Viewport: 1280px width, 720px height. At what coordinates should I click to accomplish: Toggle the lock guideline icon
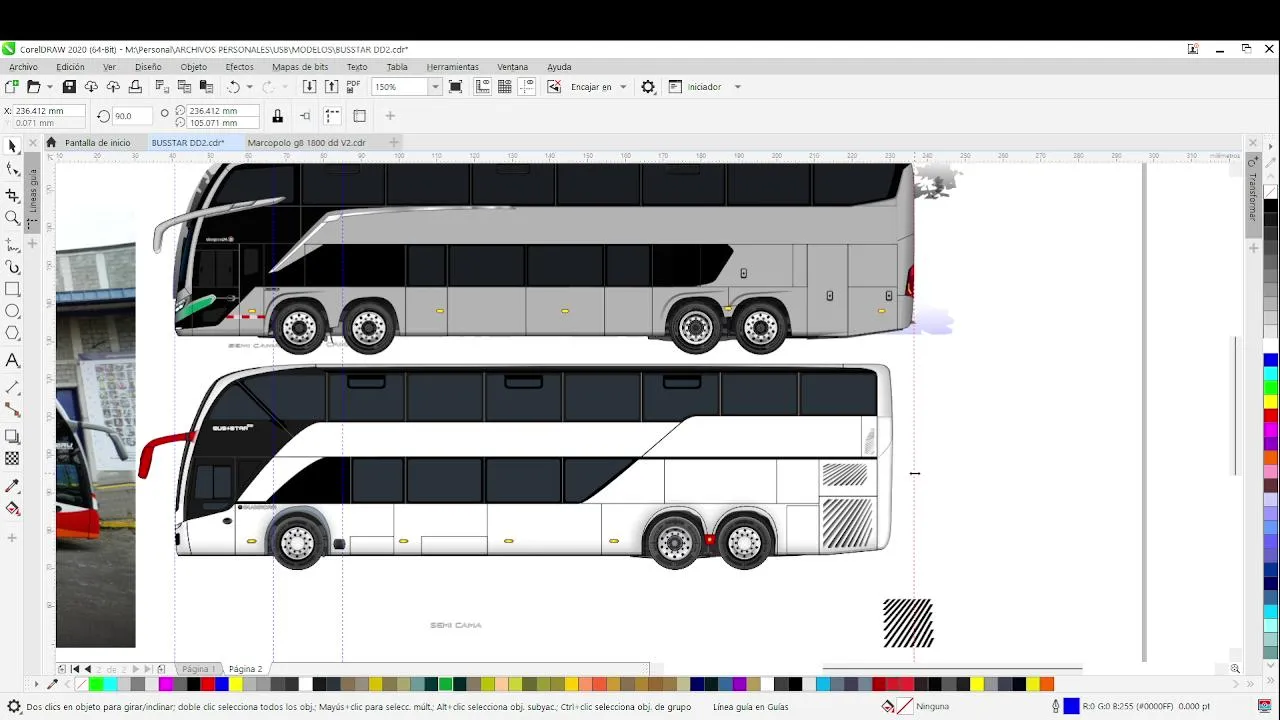pos(278,116)
